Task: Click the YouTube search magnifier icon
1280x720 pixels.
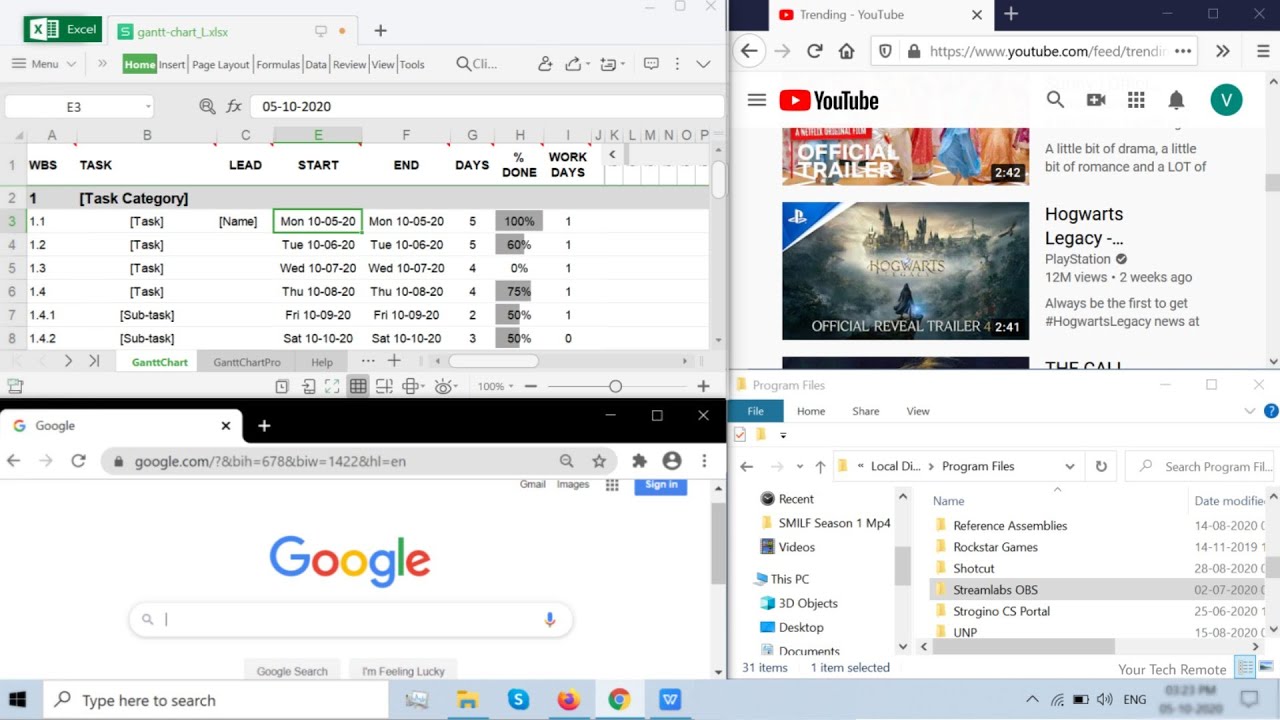Action: click(1055, 99)
